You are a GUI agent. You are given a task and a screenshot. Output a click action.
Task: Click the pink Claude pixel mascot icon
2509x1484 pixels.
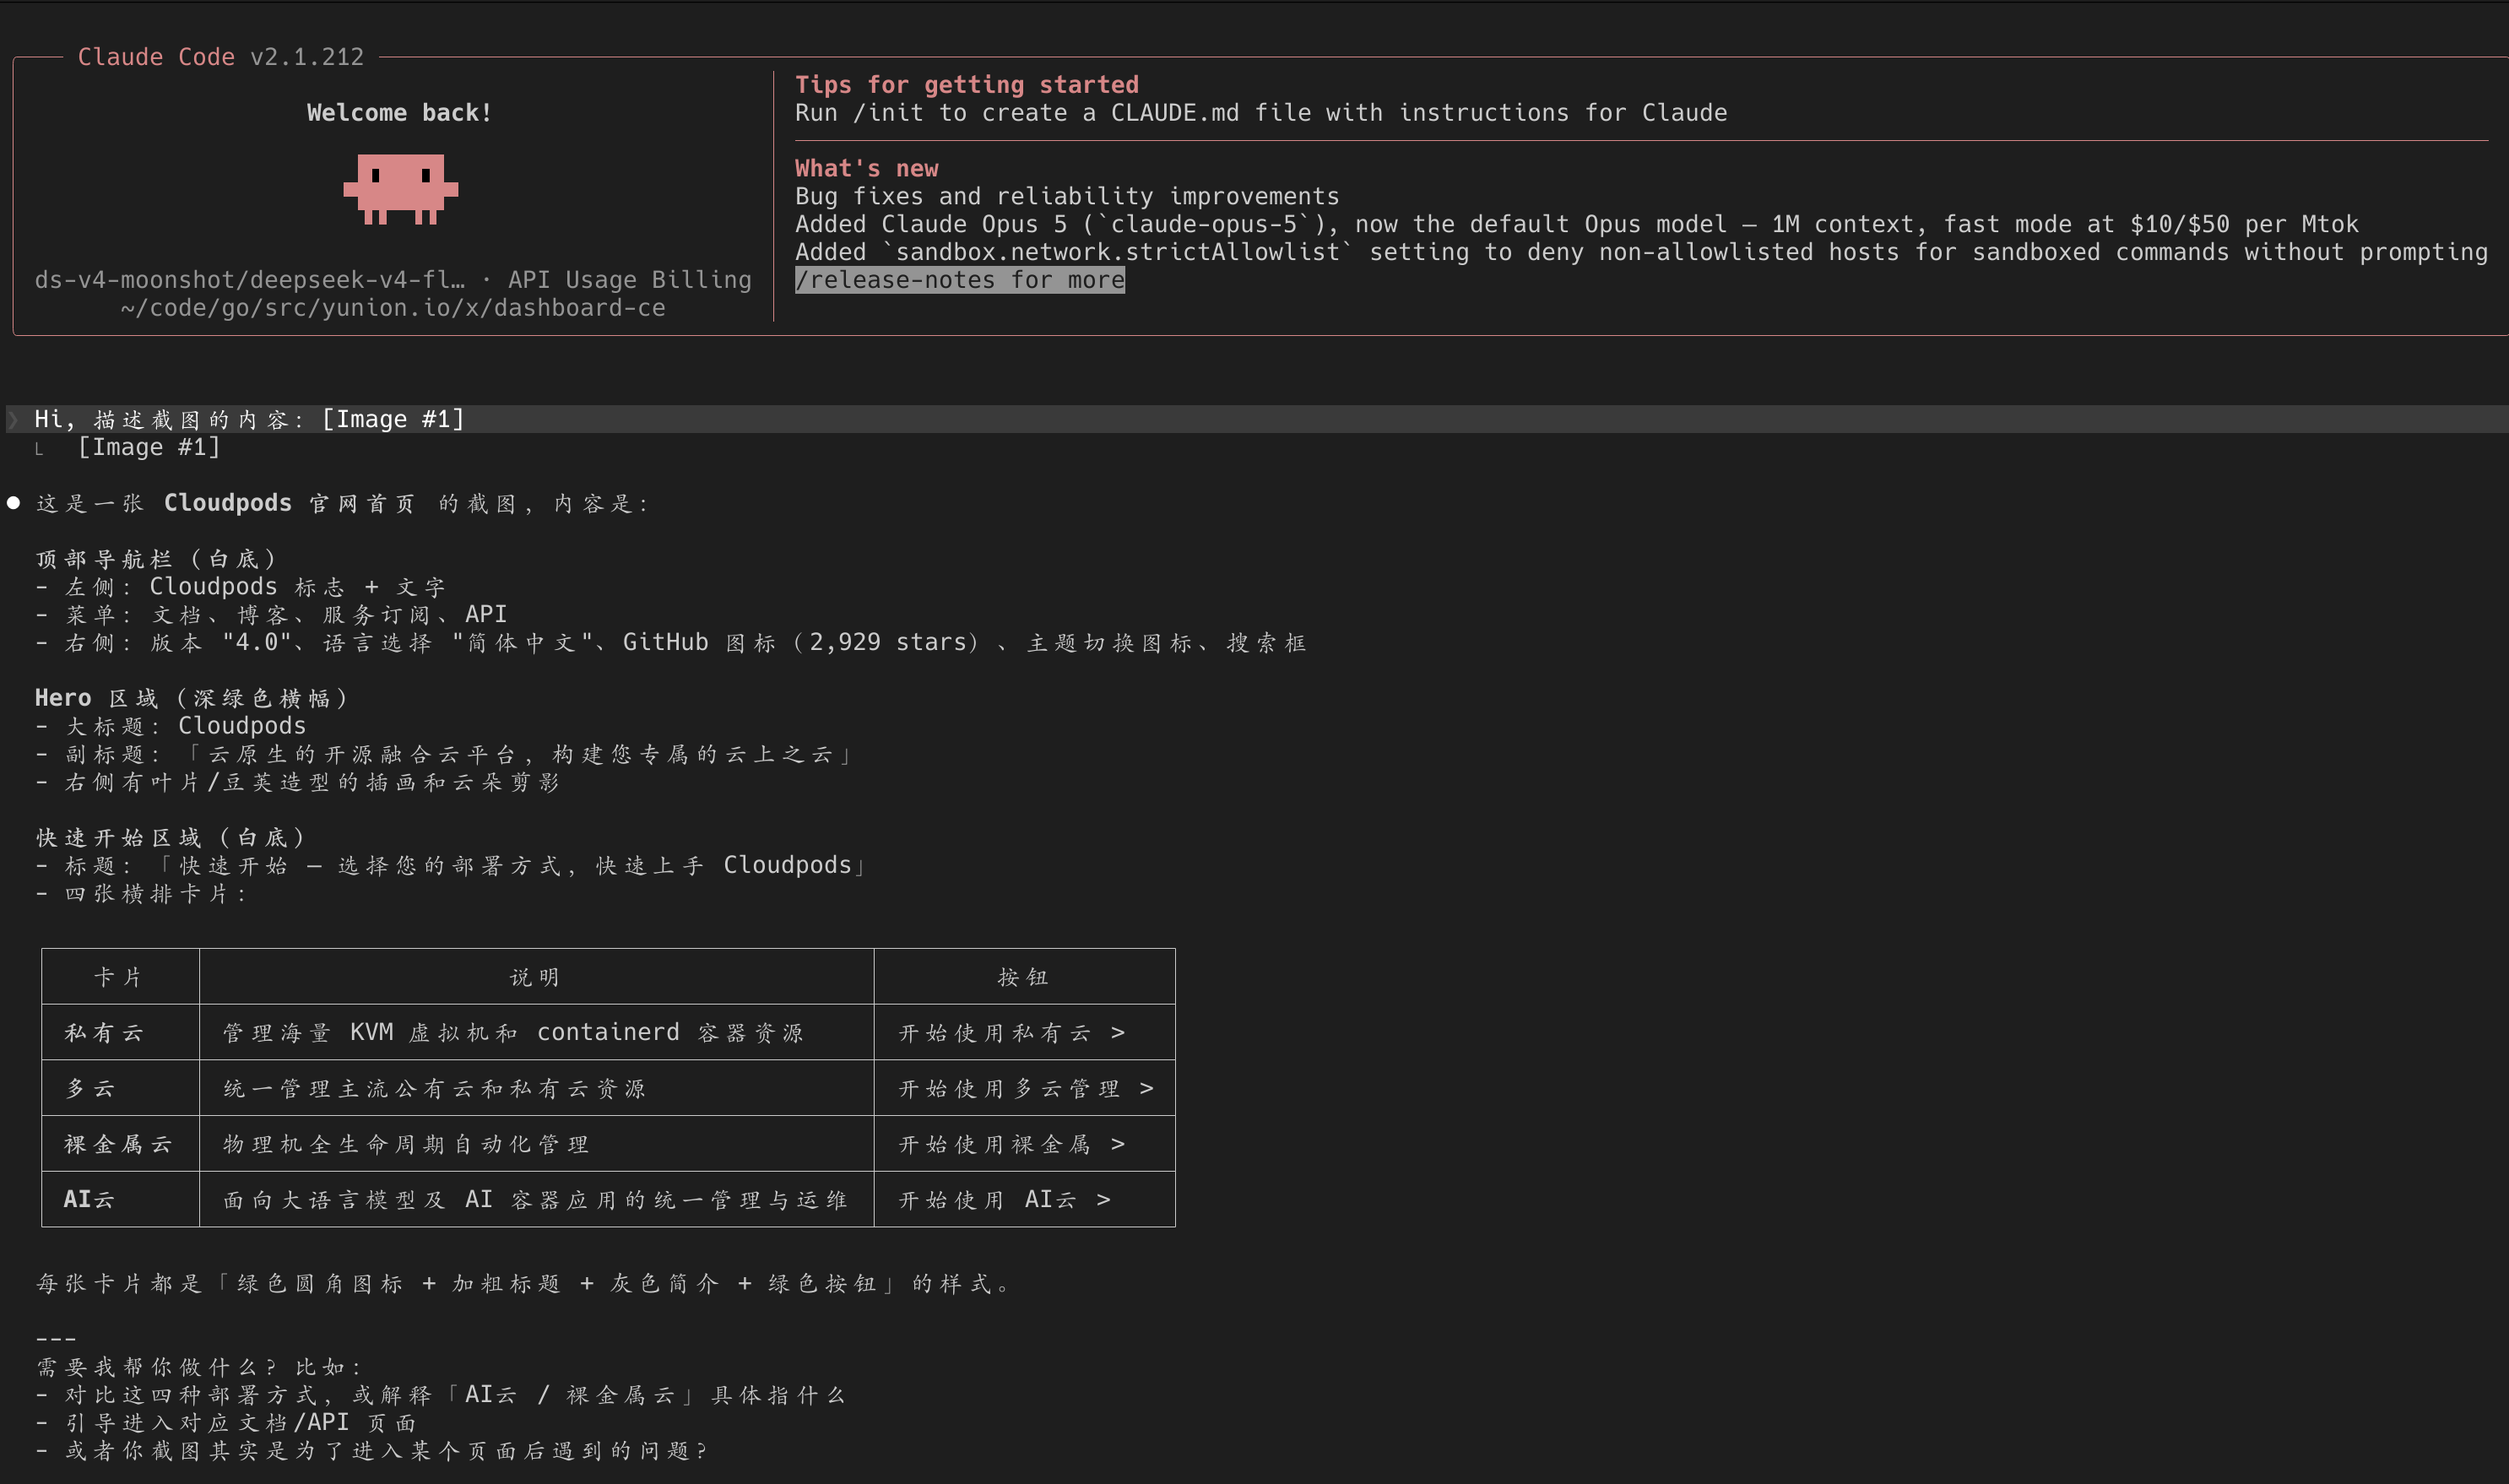(400, 189)
